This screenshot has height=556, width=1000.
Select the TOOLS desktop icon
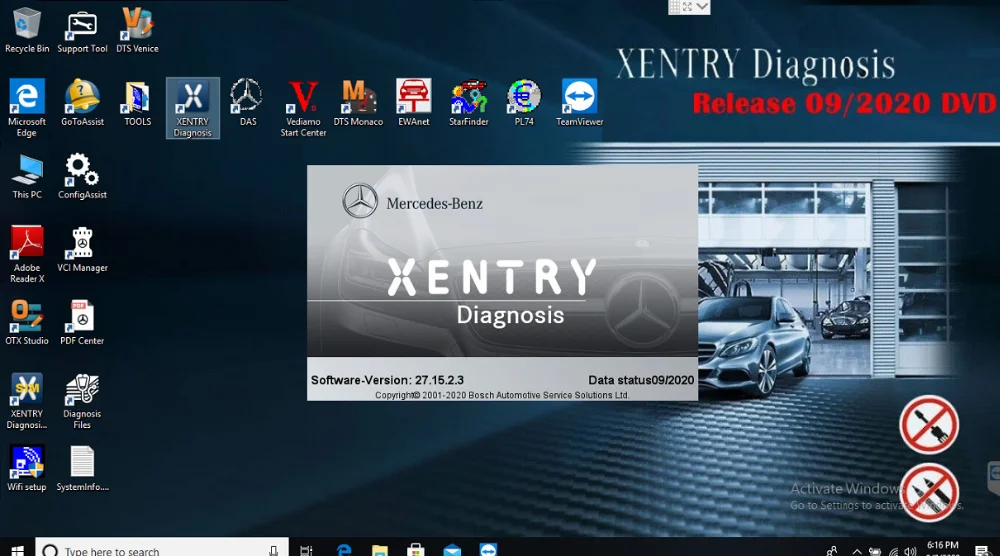click(137, 103)
